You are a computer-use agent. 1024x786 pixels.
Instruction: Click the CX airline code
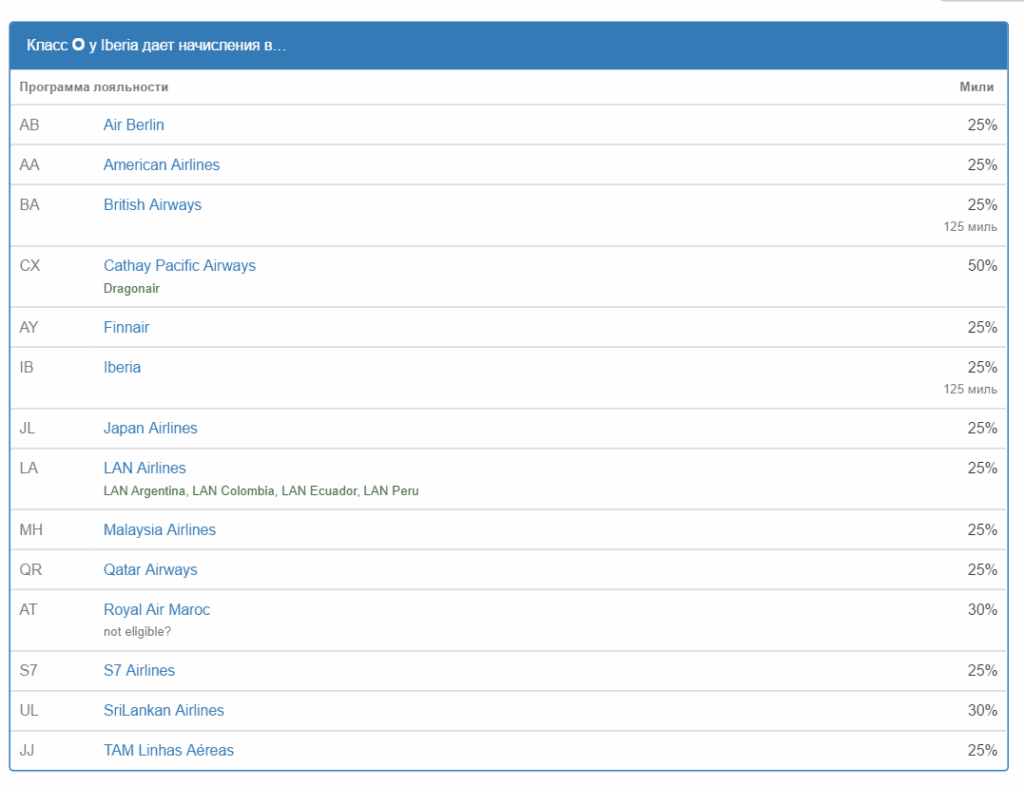tap(29, 266)
